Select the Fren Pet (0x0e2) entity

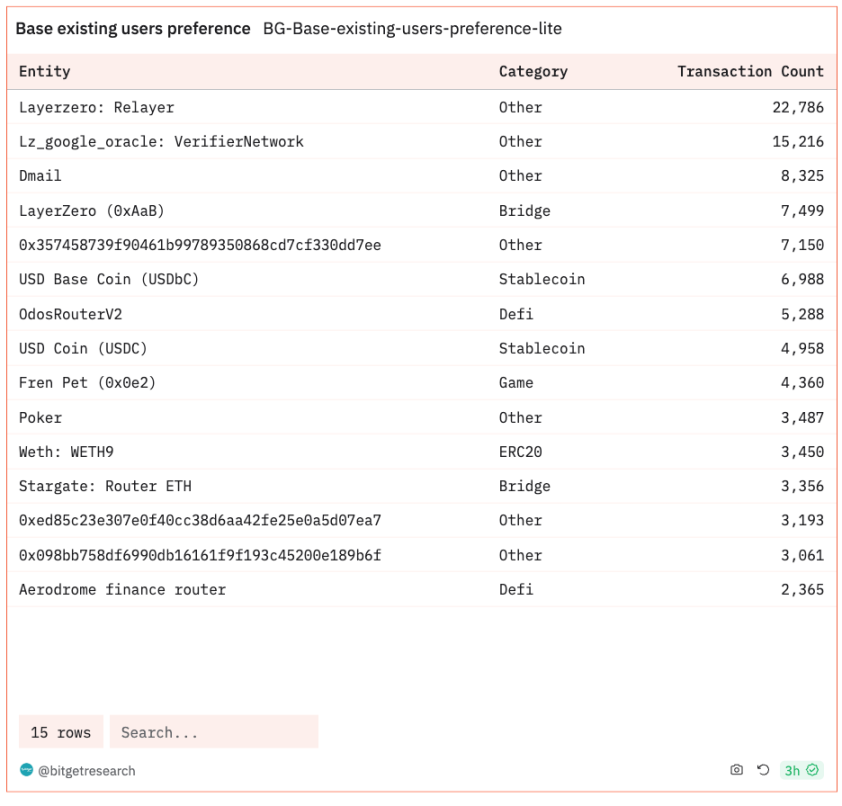click(x=88, y=383)
